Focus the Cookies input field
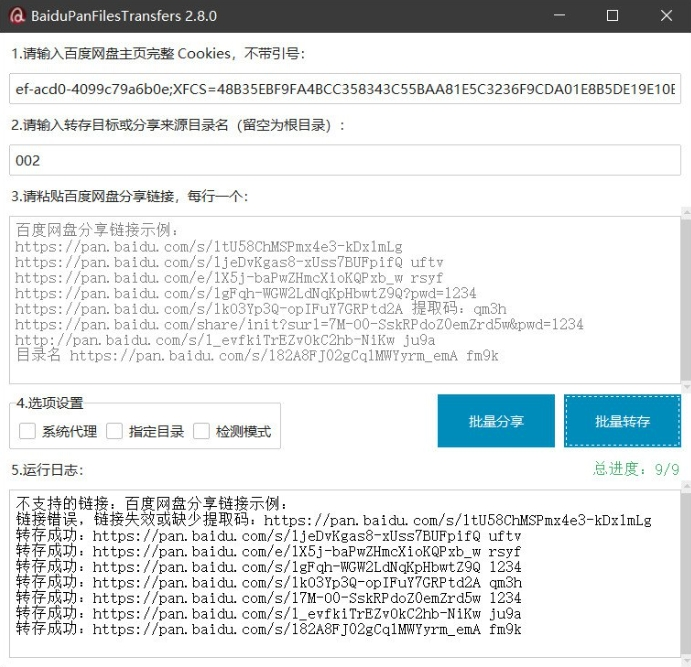This screenshot has width=691, height=667. click(345, 89)
